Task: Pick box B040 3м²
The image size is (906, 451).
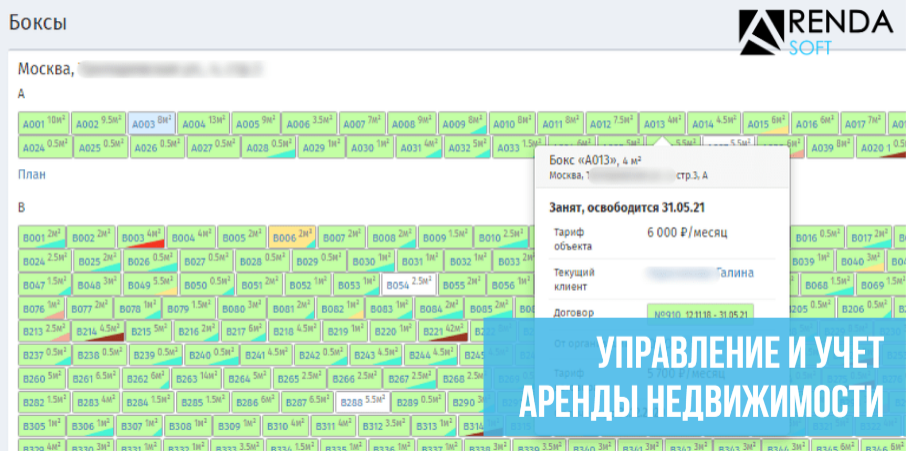Action: [860, 261]
